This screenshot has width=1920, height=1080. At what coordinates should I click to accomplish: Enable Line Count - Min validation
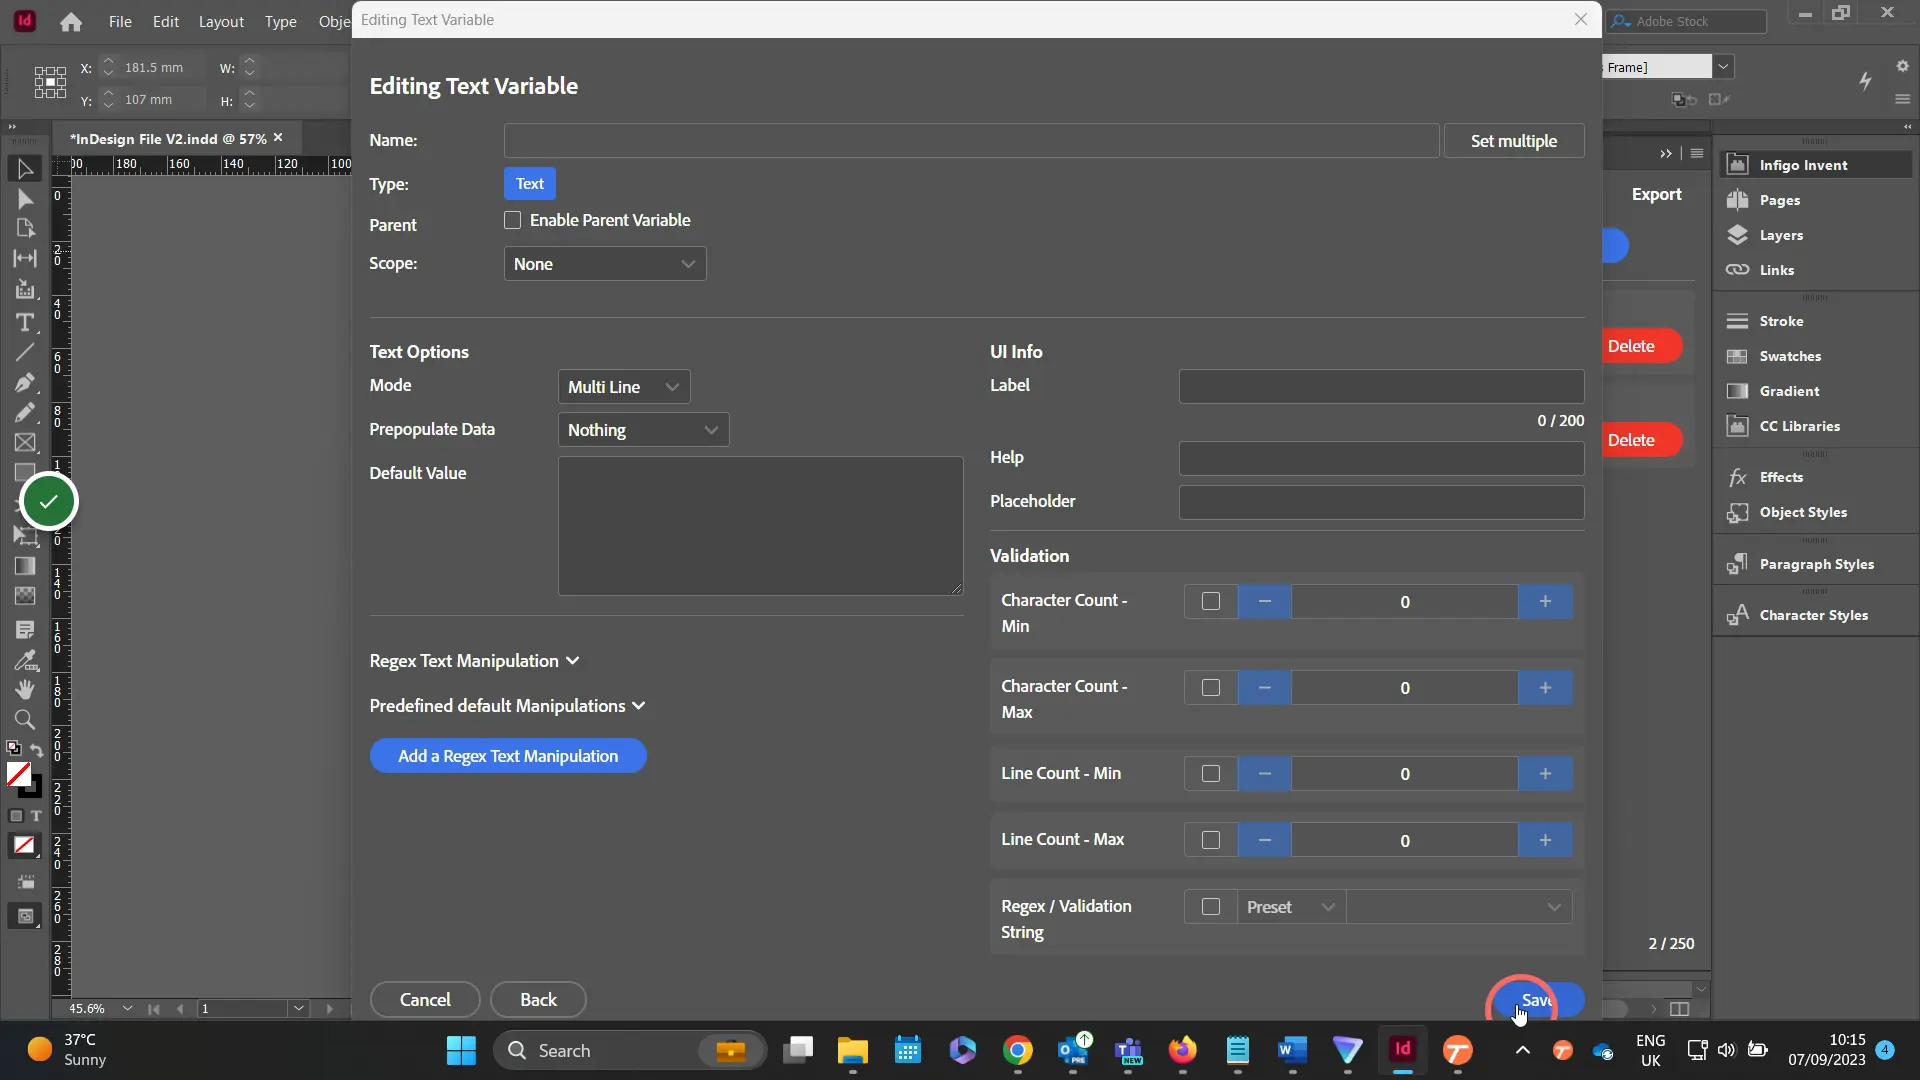point(1211,774)
